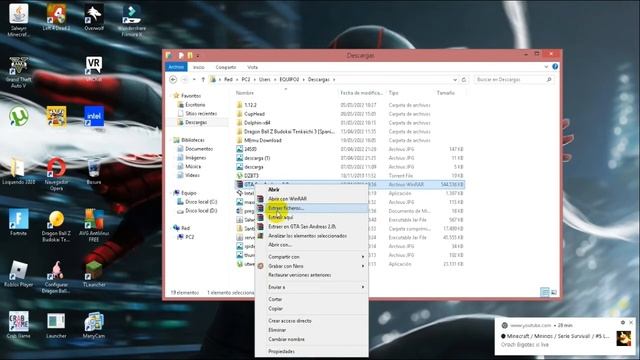Viewport: 640px width, 360px height.
Task: Open the YouTube Minecraft notification
Action: pyautogui.click(x=565, y=336)
